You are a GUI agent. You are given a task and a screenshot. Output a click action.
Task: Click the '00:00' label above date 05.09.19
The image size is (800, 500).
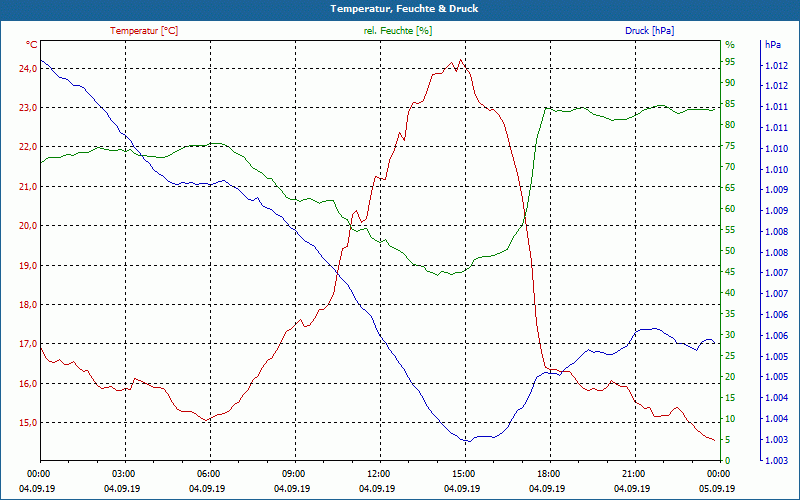(717, 473)
